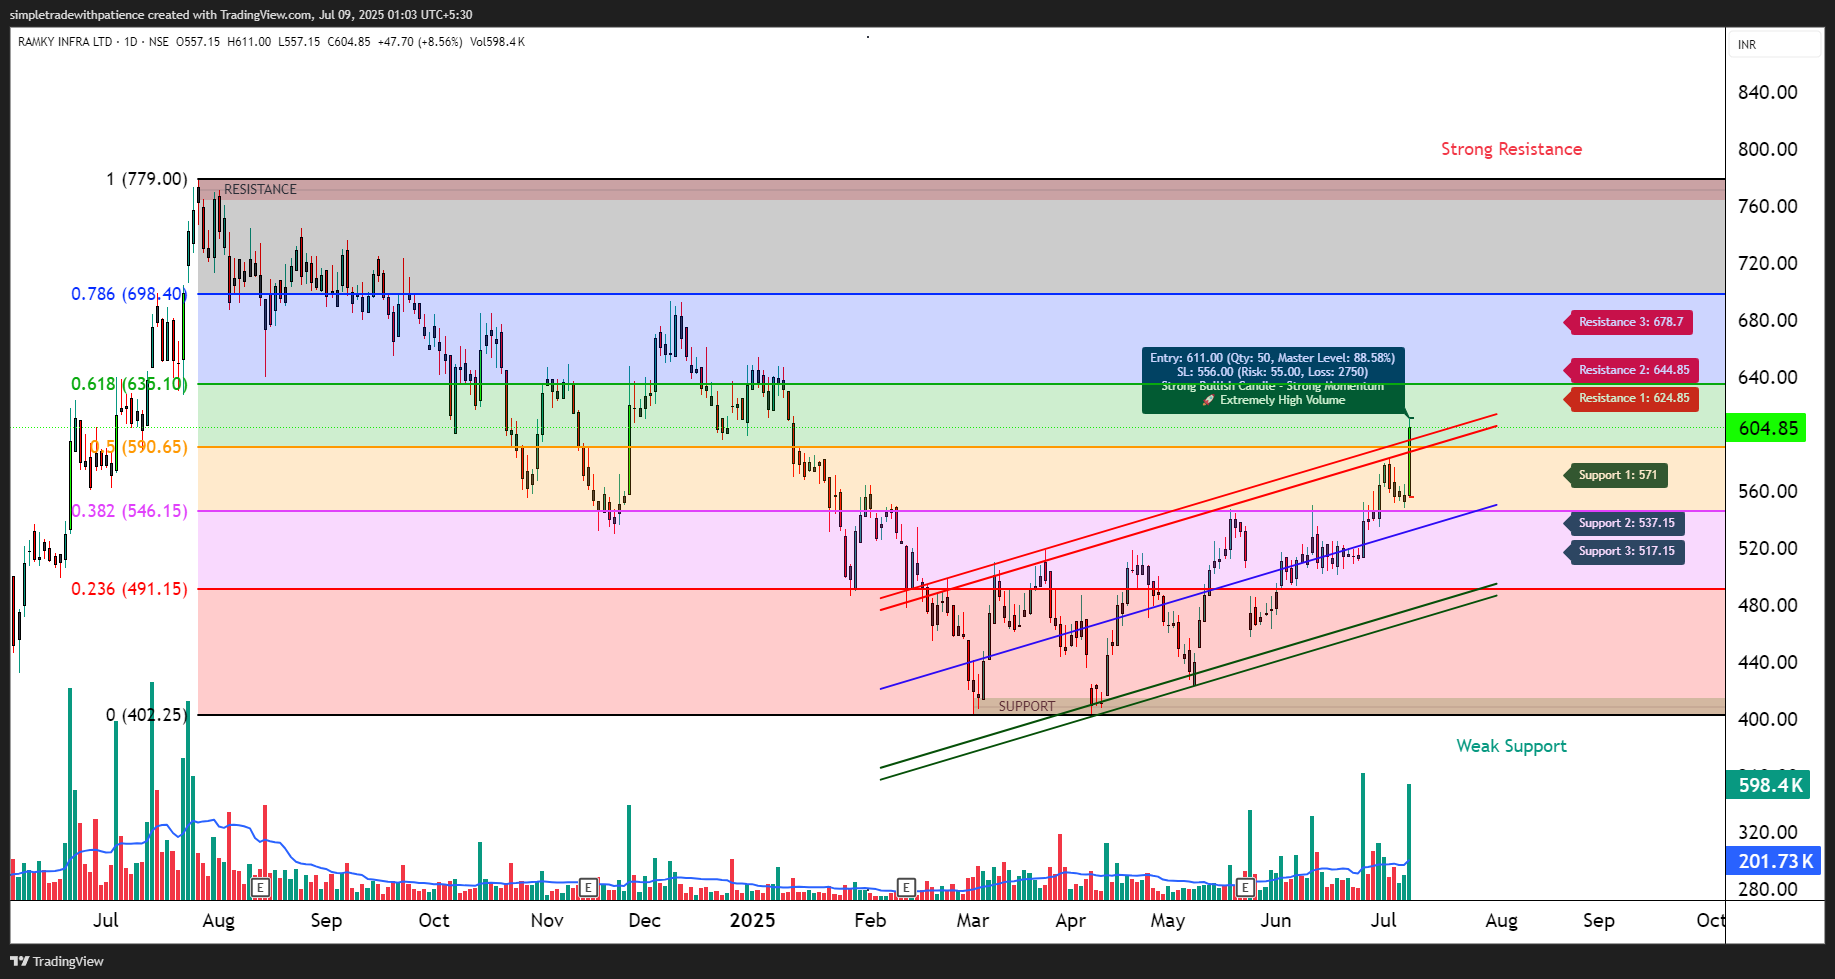Click the TradingView logo at bottom left
The height and width of the screenshot is (979, 1835).
point(57,961)
